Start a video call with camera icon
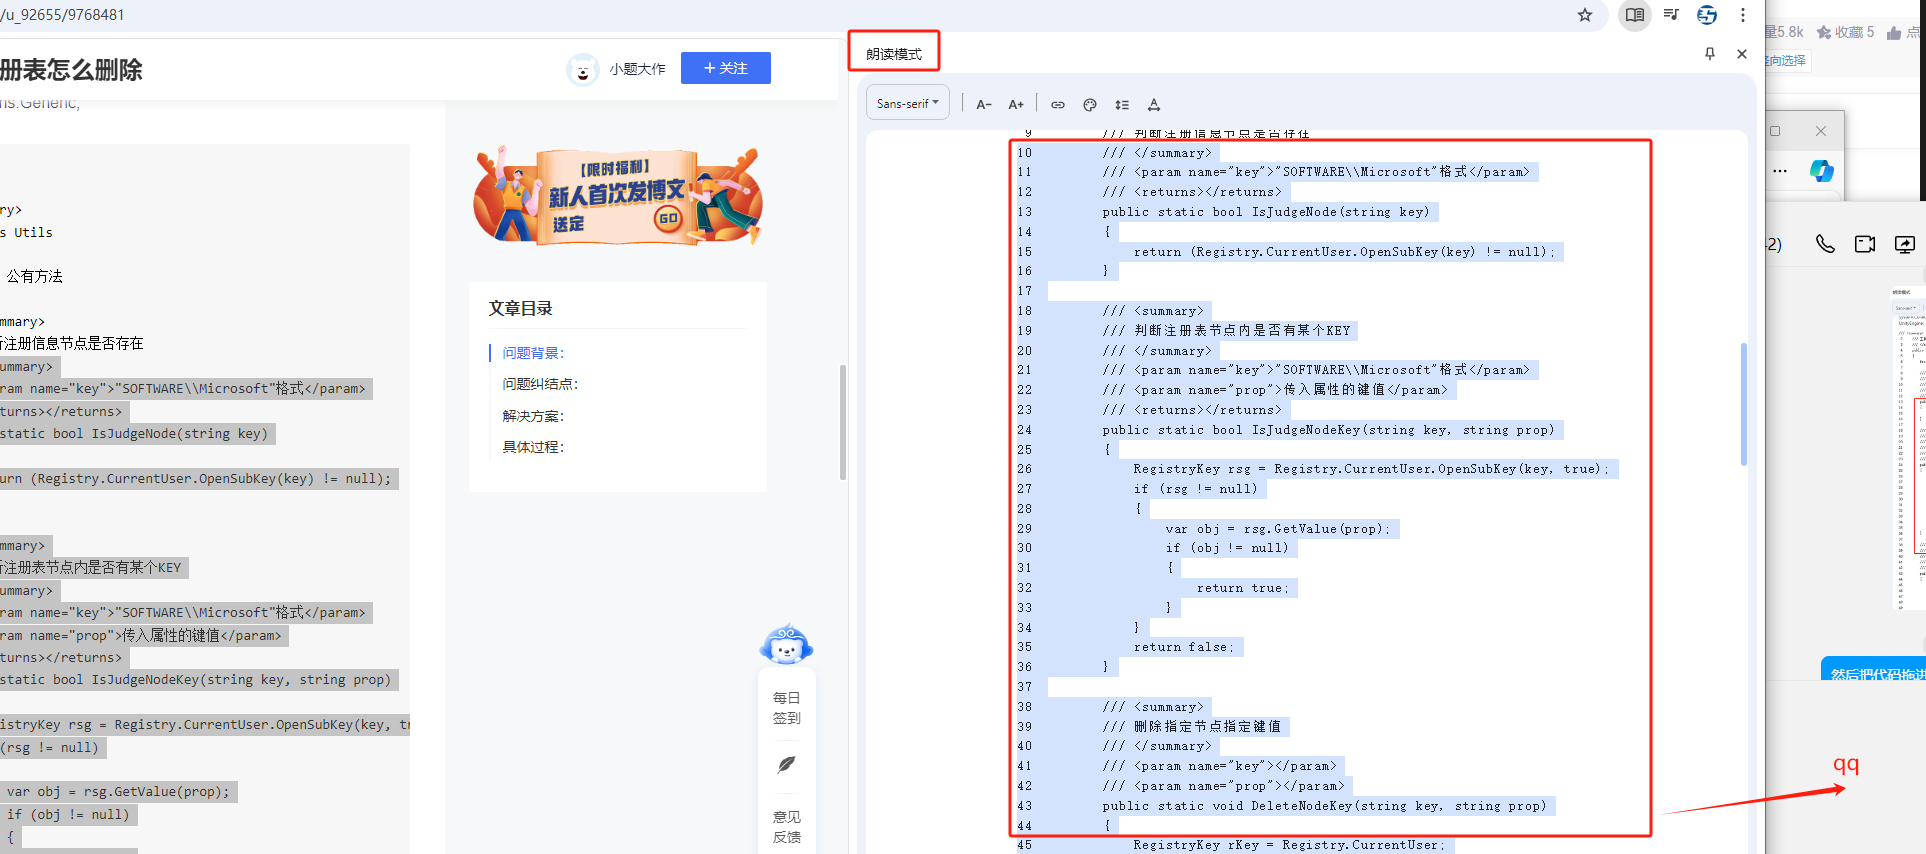 point(1865,244)
